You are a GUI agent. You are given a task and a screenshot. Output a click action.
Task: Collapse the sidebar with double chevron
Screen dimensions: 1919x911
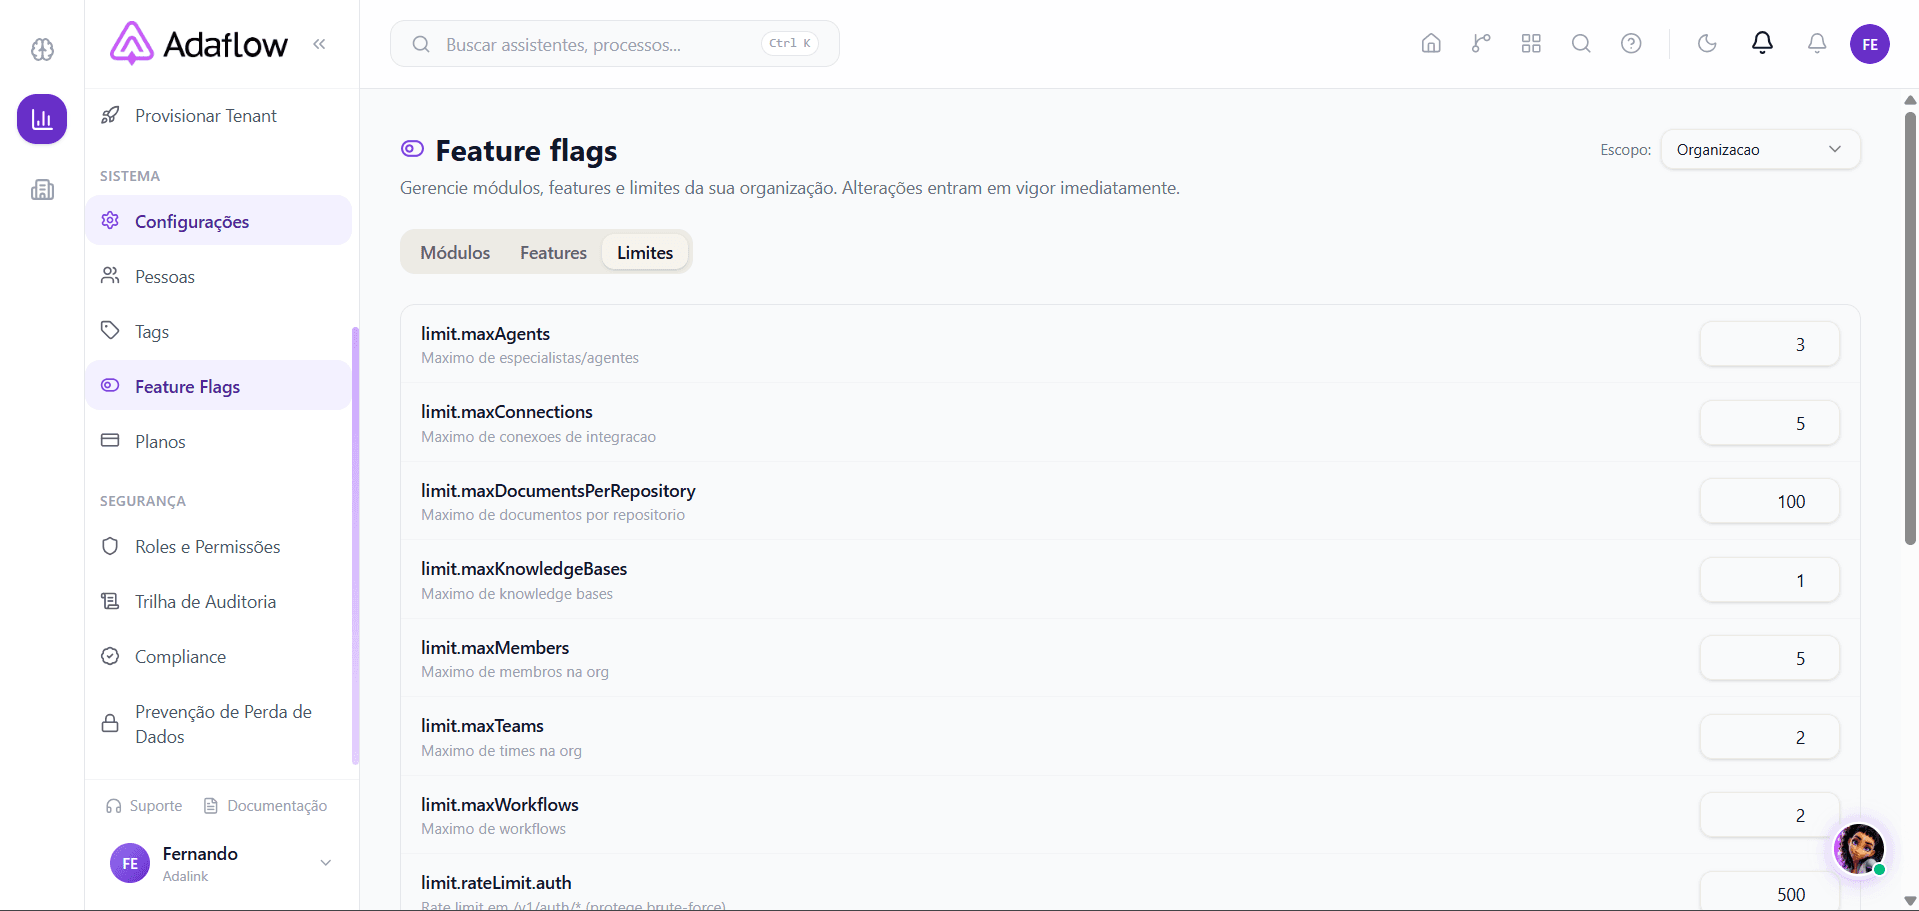tap(319, 44)
